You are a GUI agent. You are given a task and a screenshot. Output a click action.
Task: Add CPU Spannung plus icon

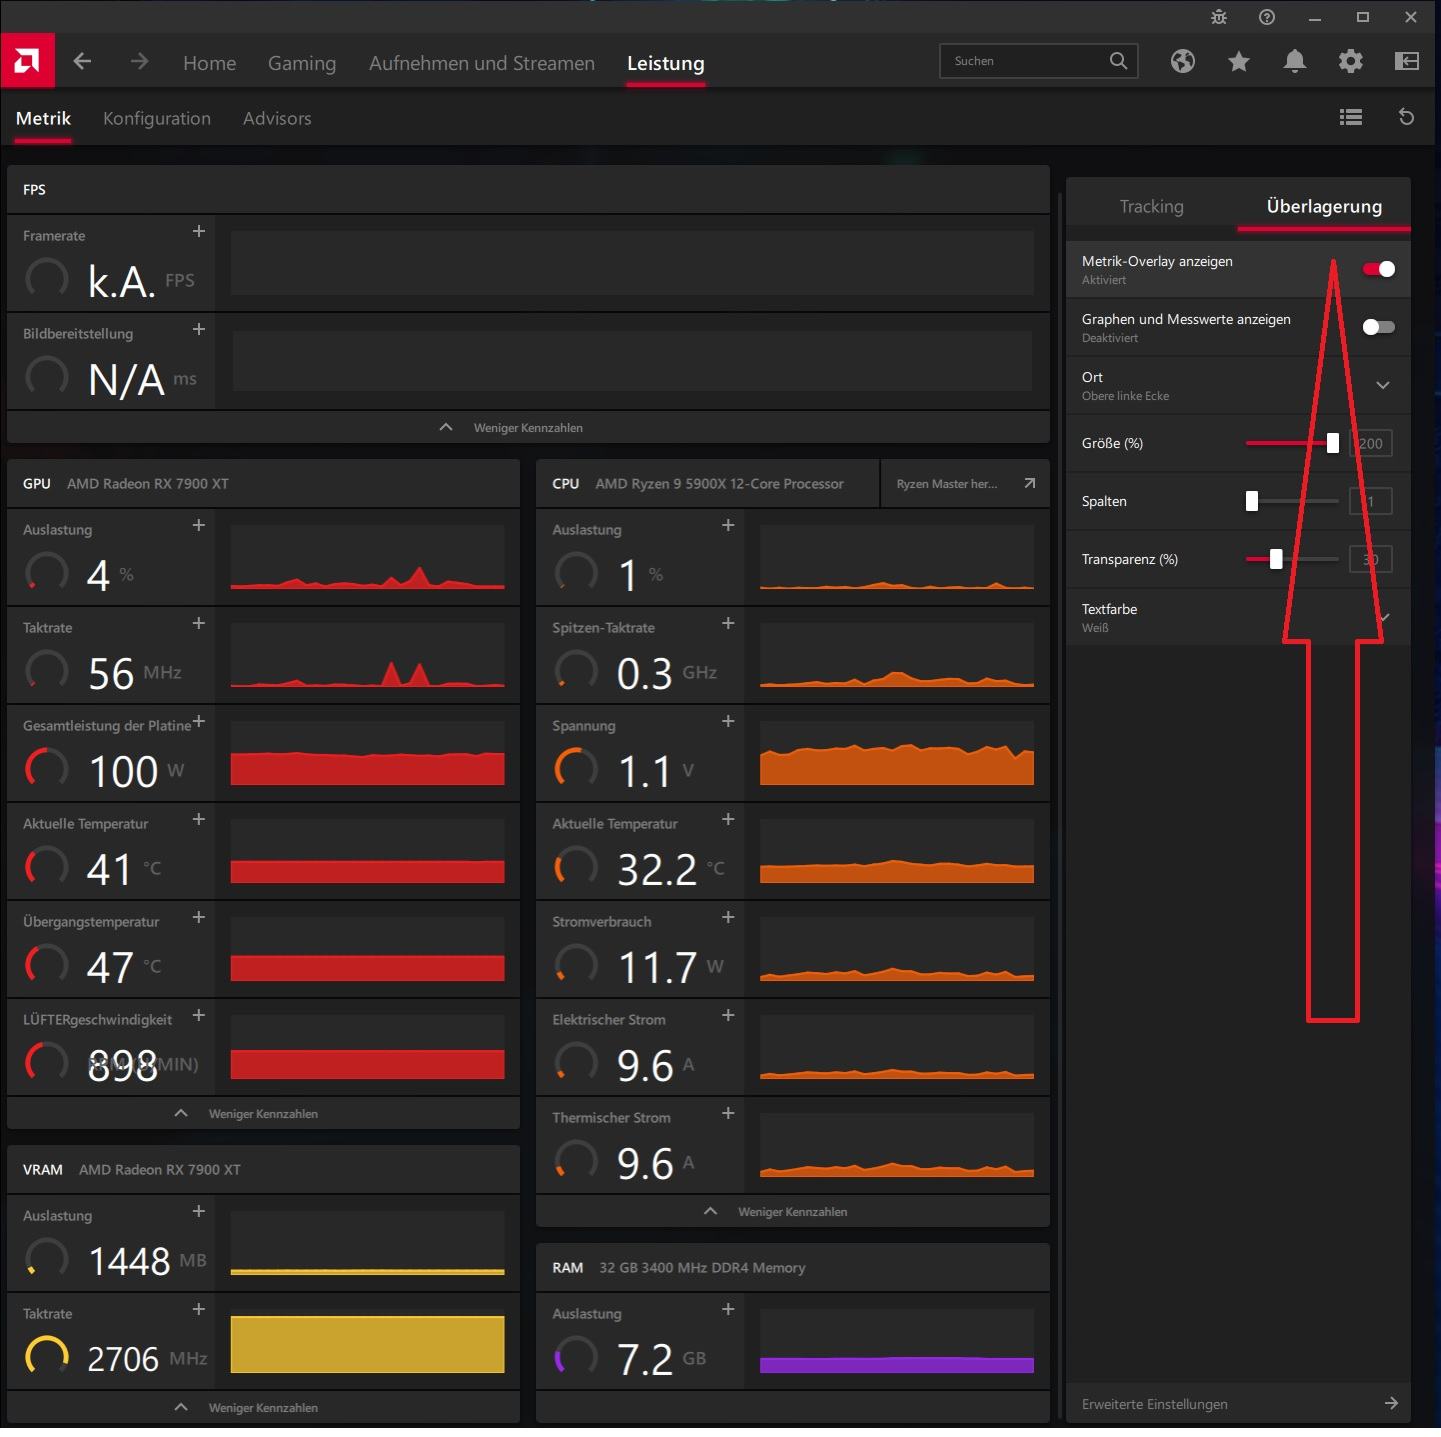pos(728,722)
